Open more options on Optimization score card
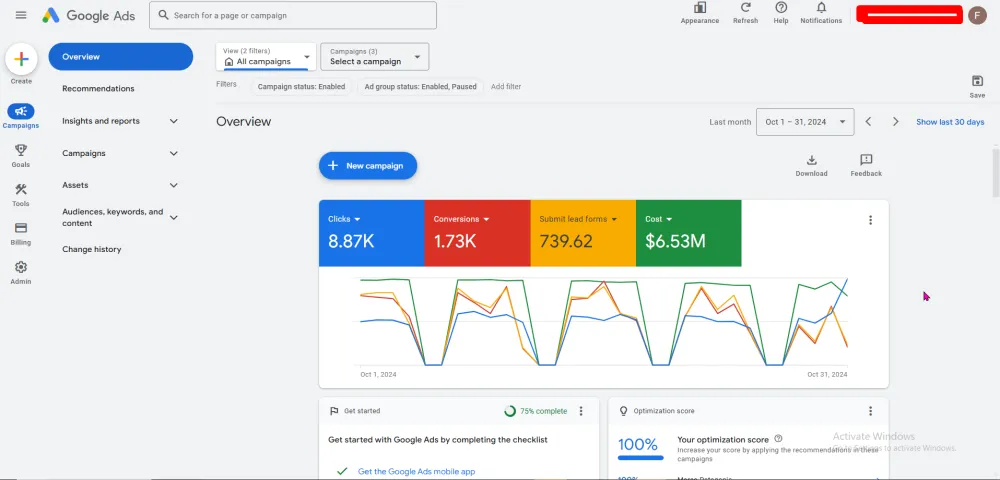Image resolution: width=1000 pixels, height=480 pixels. [x=871, y=411]
